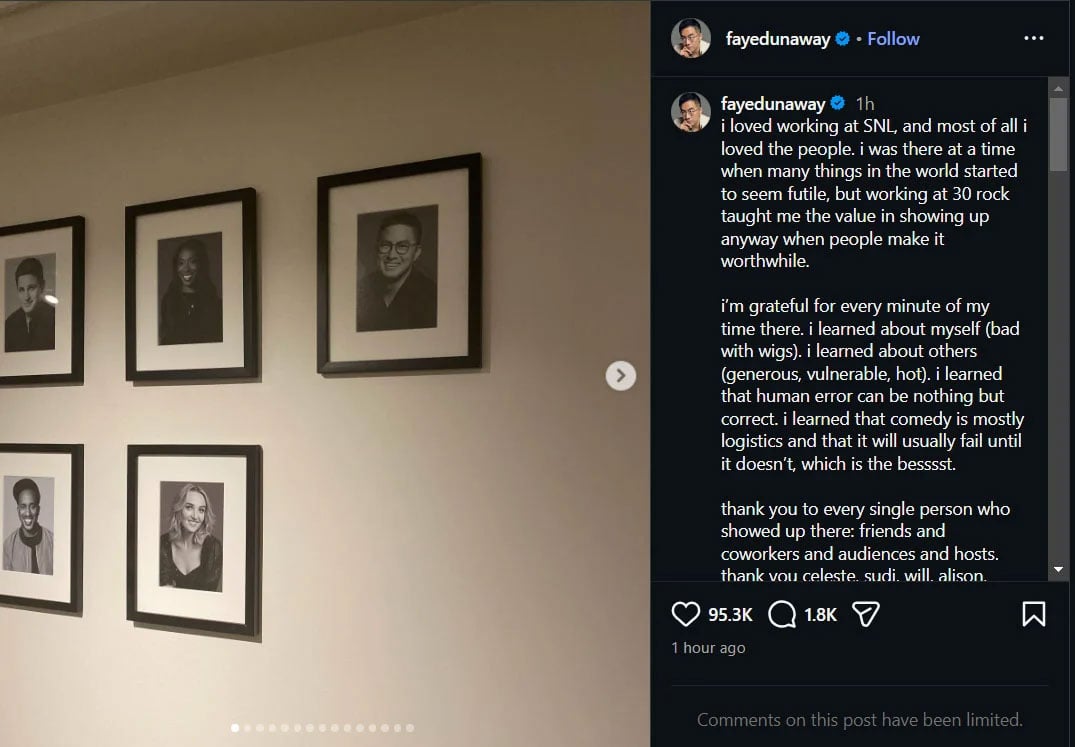Save the post with the bookmark icon
The height and width of the screenshot is (747, 1075).
(1034, 614)
